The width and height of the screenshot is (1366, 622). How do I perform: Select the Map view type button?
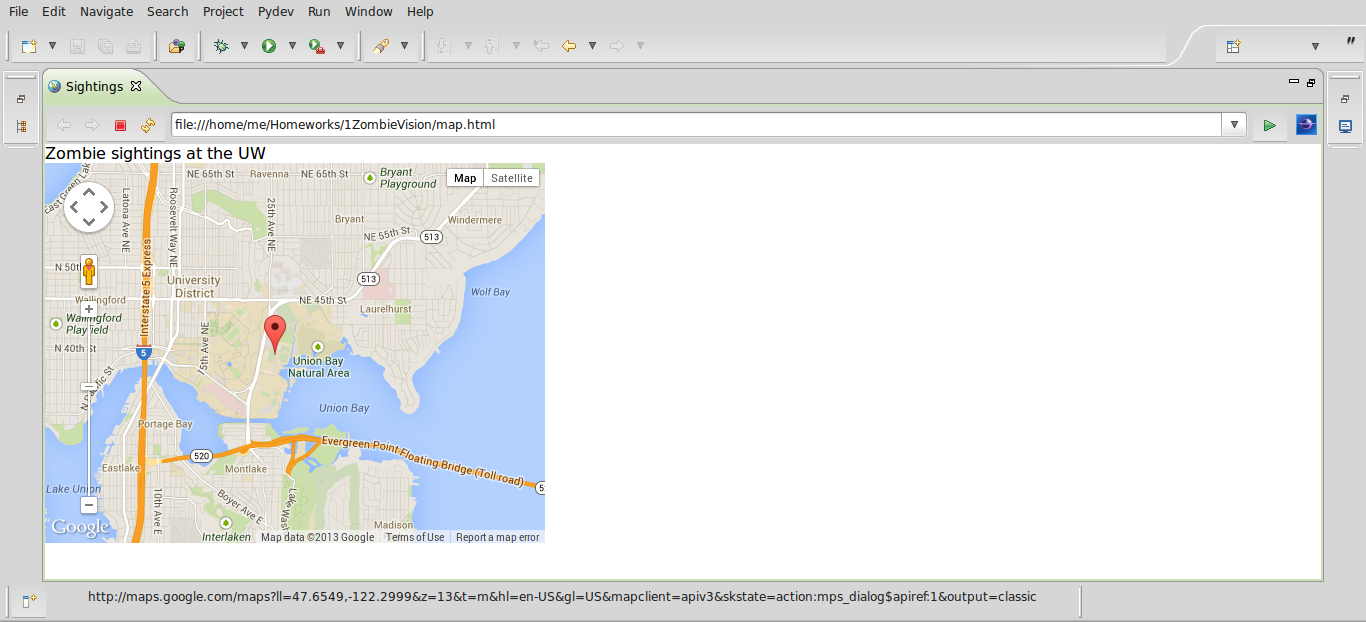pyautogui.click(x=465, y=178)
